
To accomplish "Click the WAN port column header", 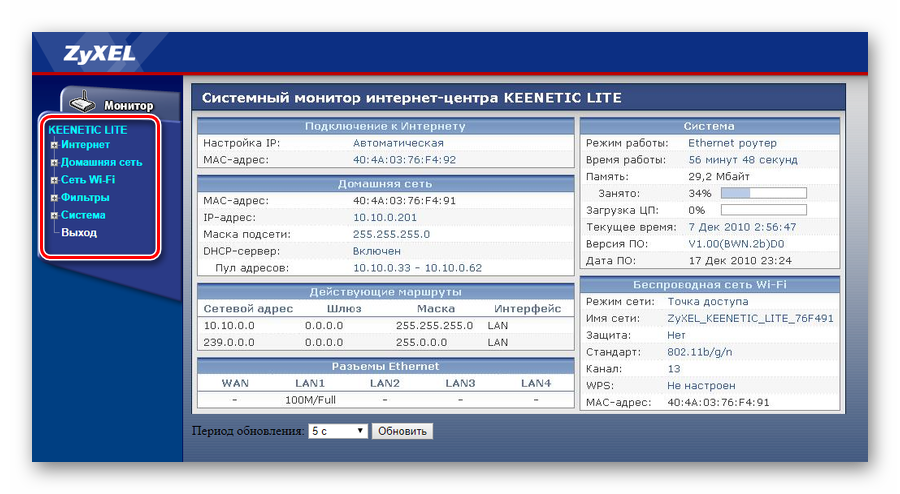I will tap(235, 383).
